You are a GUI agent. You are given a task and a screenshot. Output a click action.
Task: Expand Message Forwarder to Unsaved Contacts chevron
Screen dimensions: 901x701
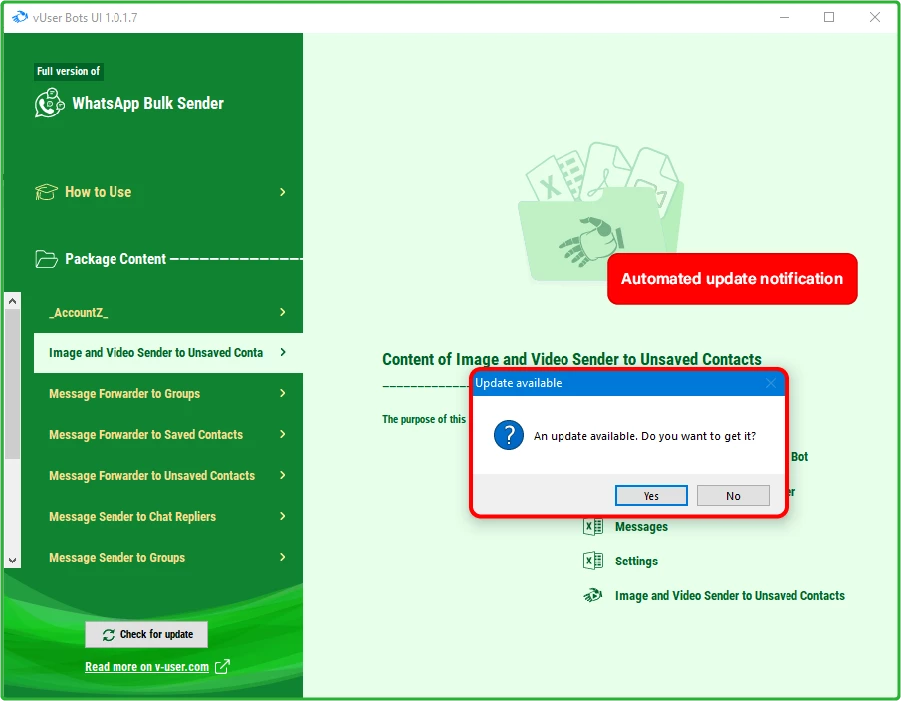[282, 475]
